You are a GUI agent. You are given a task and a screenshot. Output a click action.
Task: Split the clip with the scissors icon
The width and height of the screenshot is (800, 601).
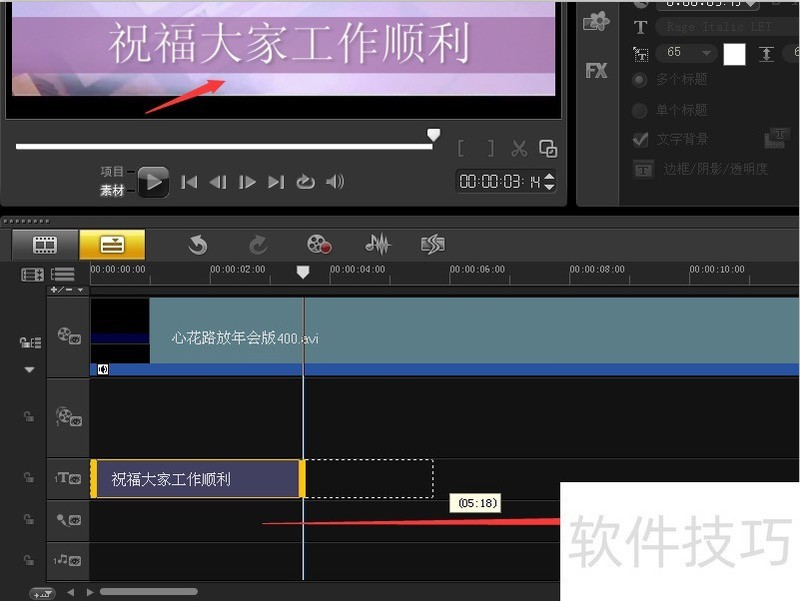pos(519,149)
